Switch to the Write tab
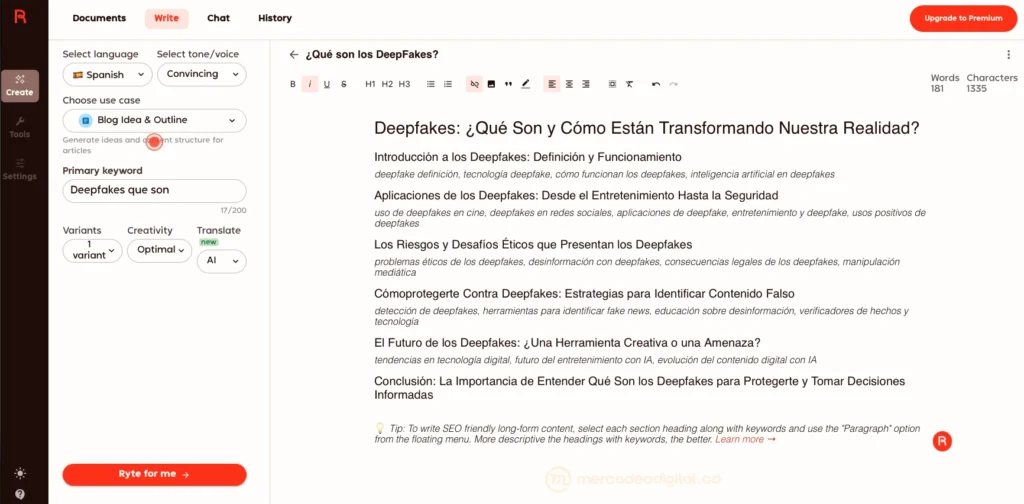 (167, 18)
